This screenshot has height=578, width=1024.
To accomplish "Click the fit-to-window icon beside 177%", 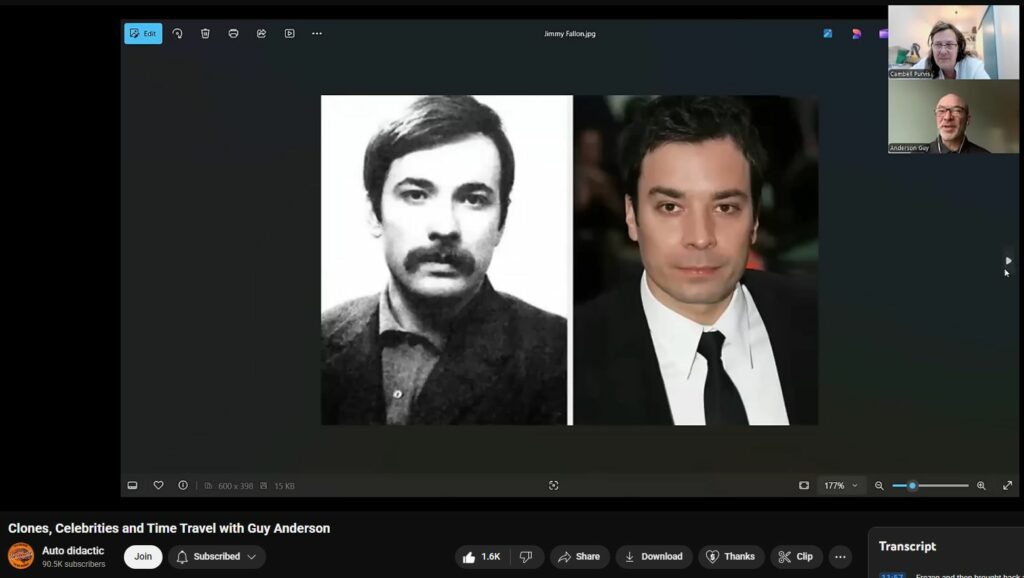I will click(804, 485).
